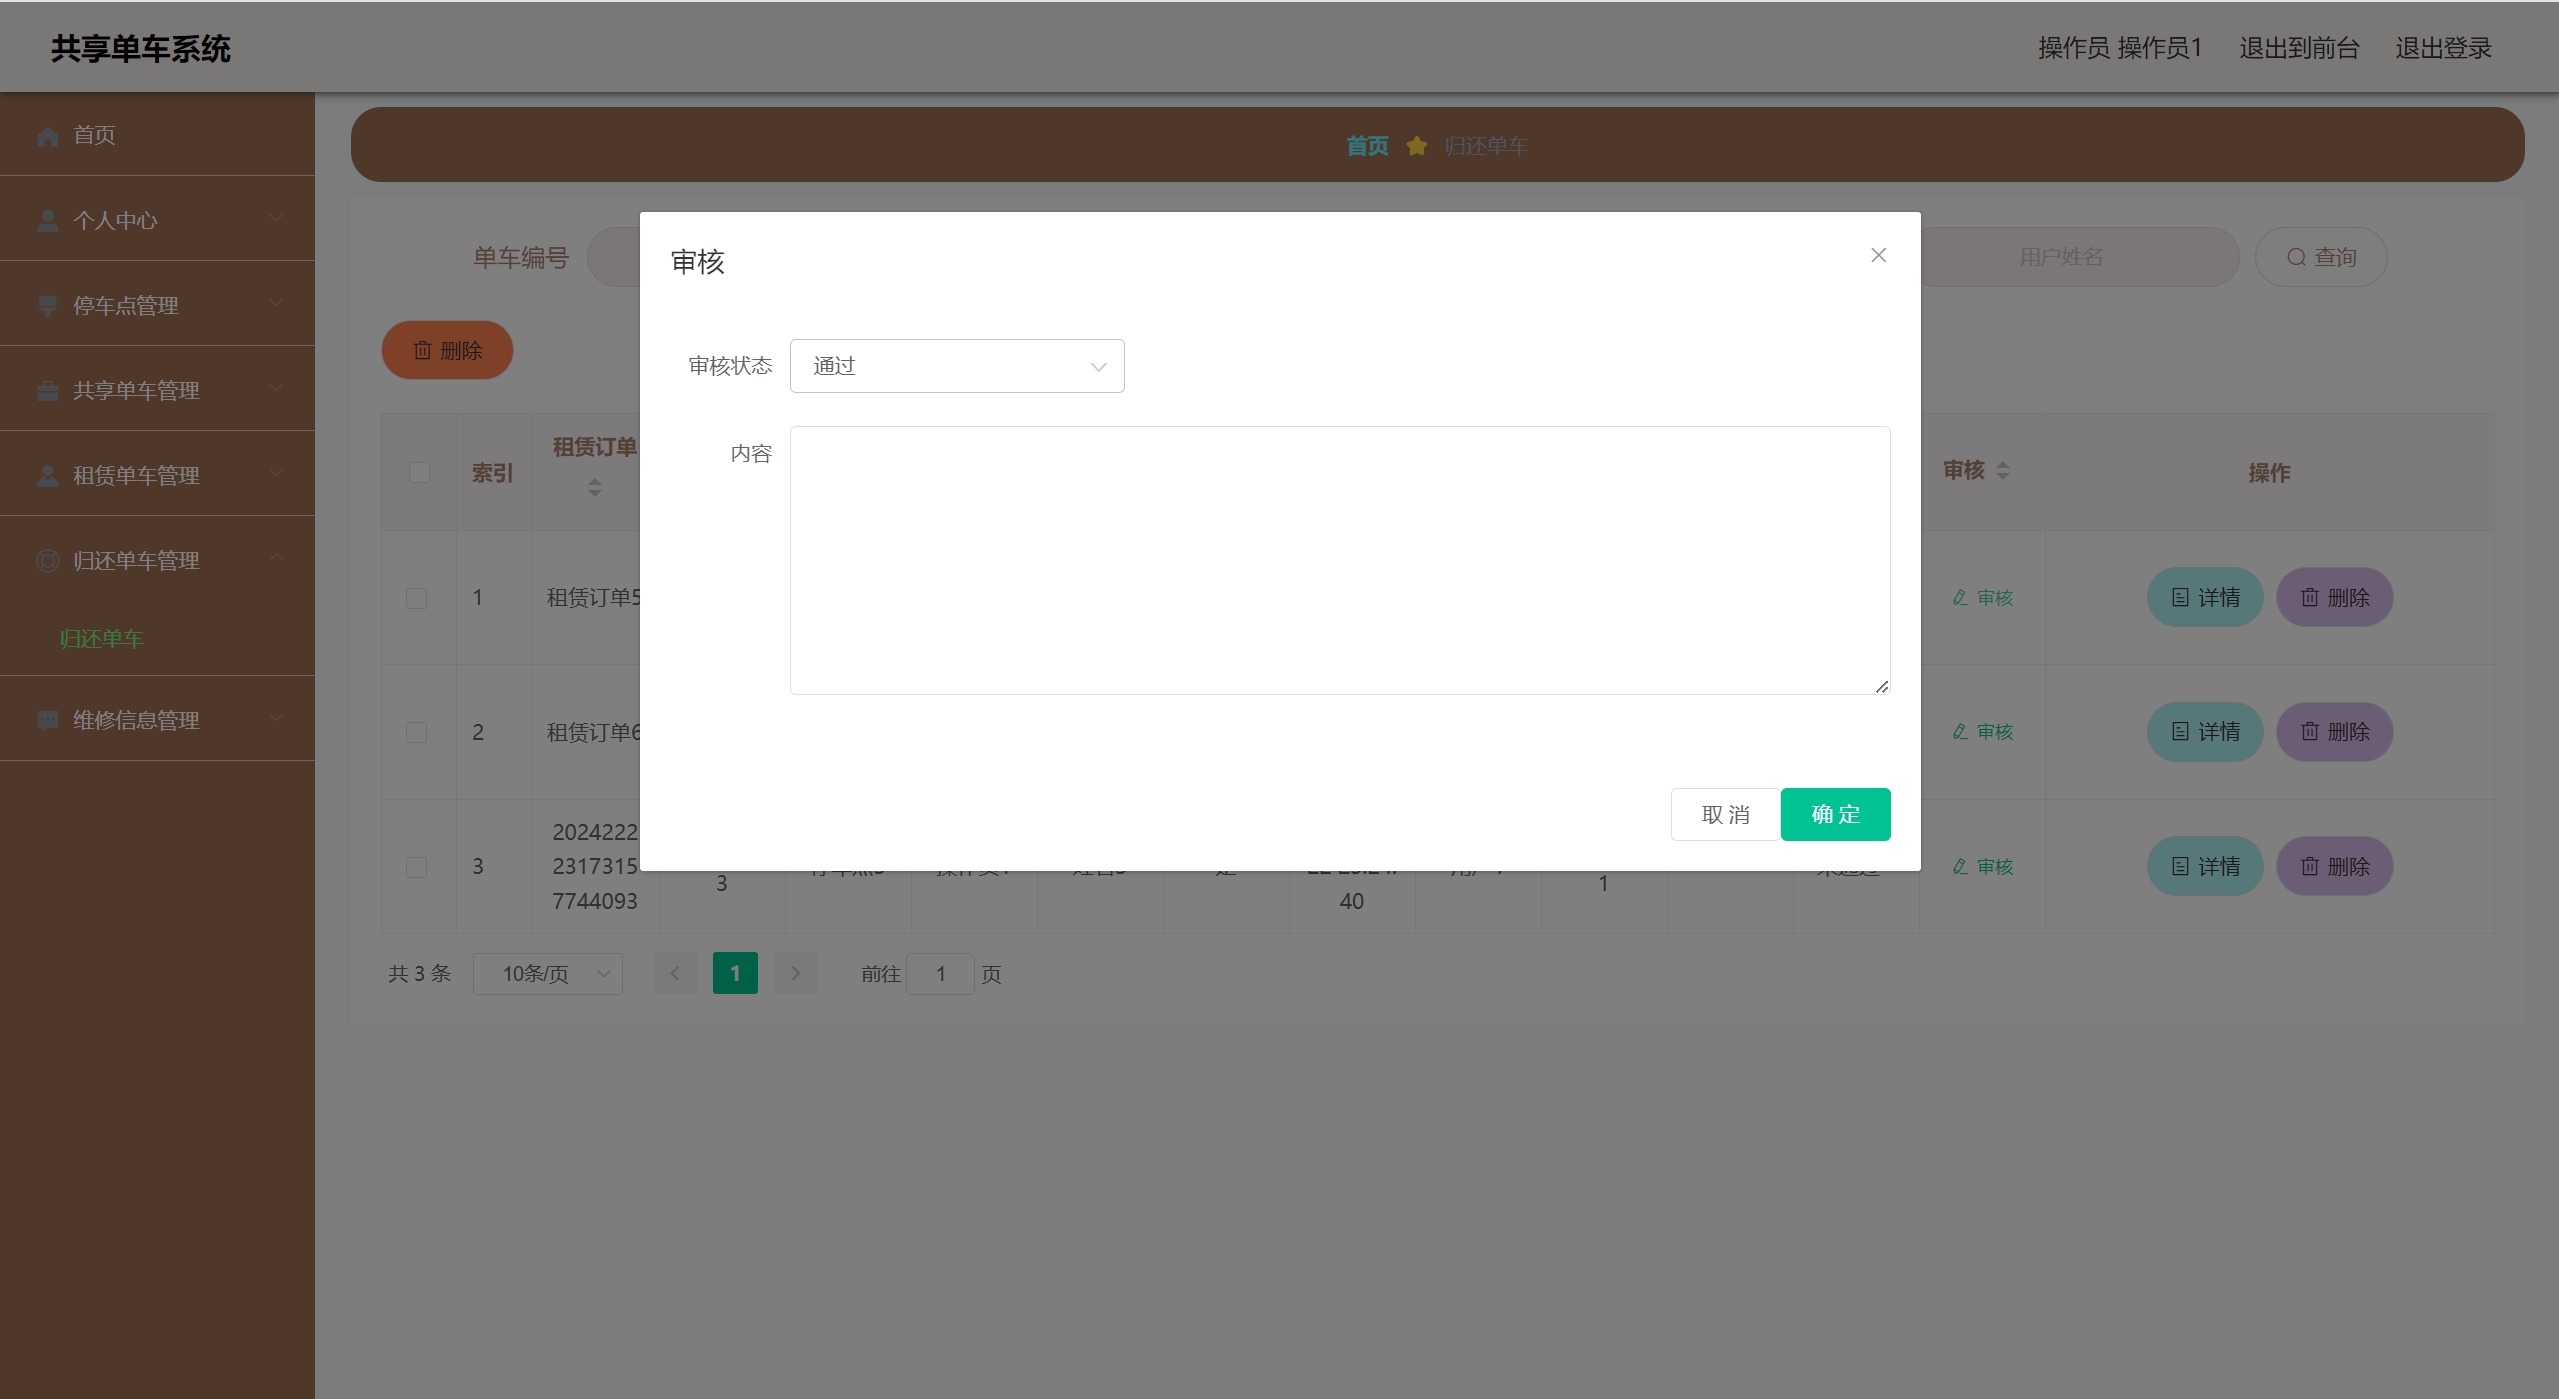
Task: Click the user icon next to 个人中心
Action: point(47,221)
